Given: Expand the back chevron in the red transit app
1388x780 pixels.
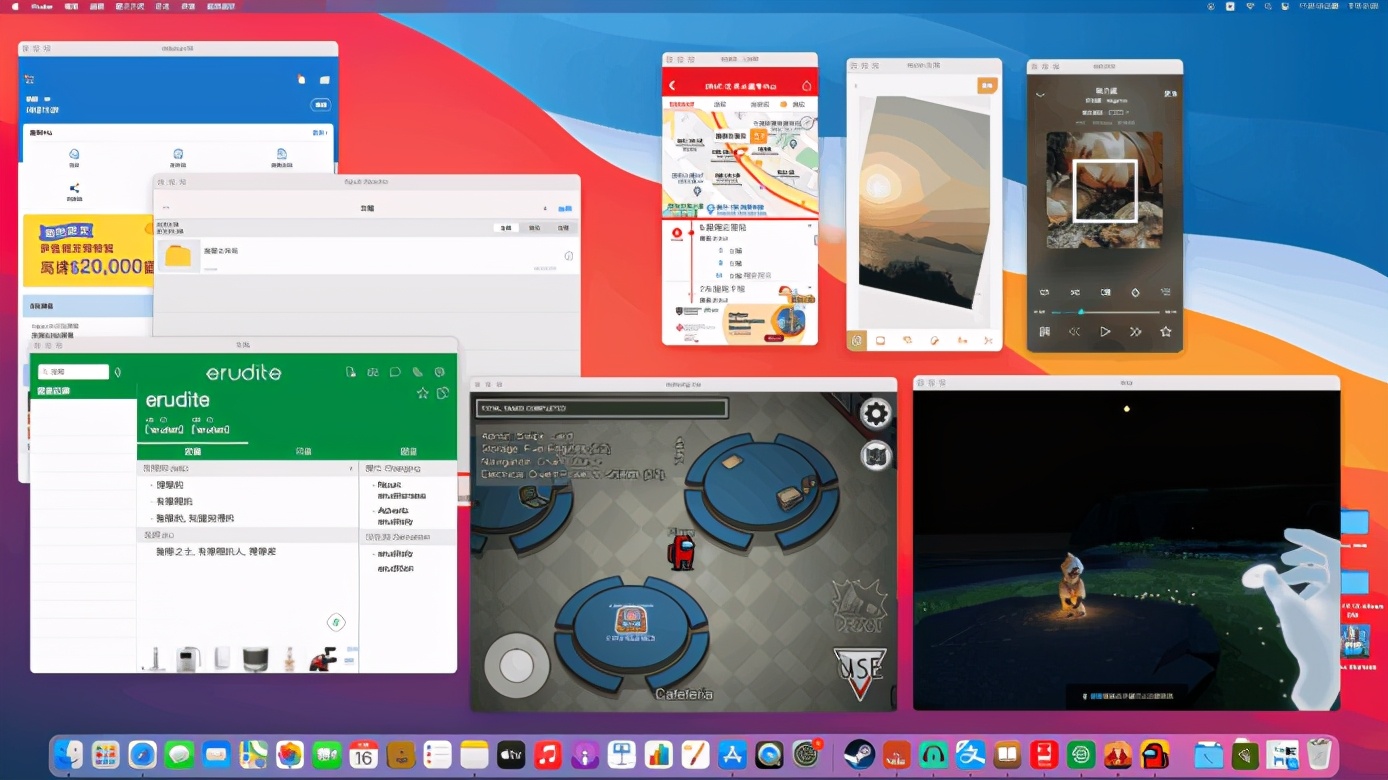Looking at the screenshot, I should (672, 85).
